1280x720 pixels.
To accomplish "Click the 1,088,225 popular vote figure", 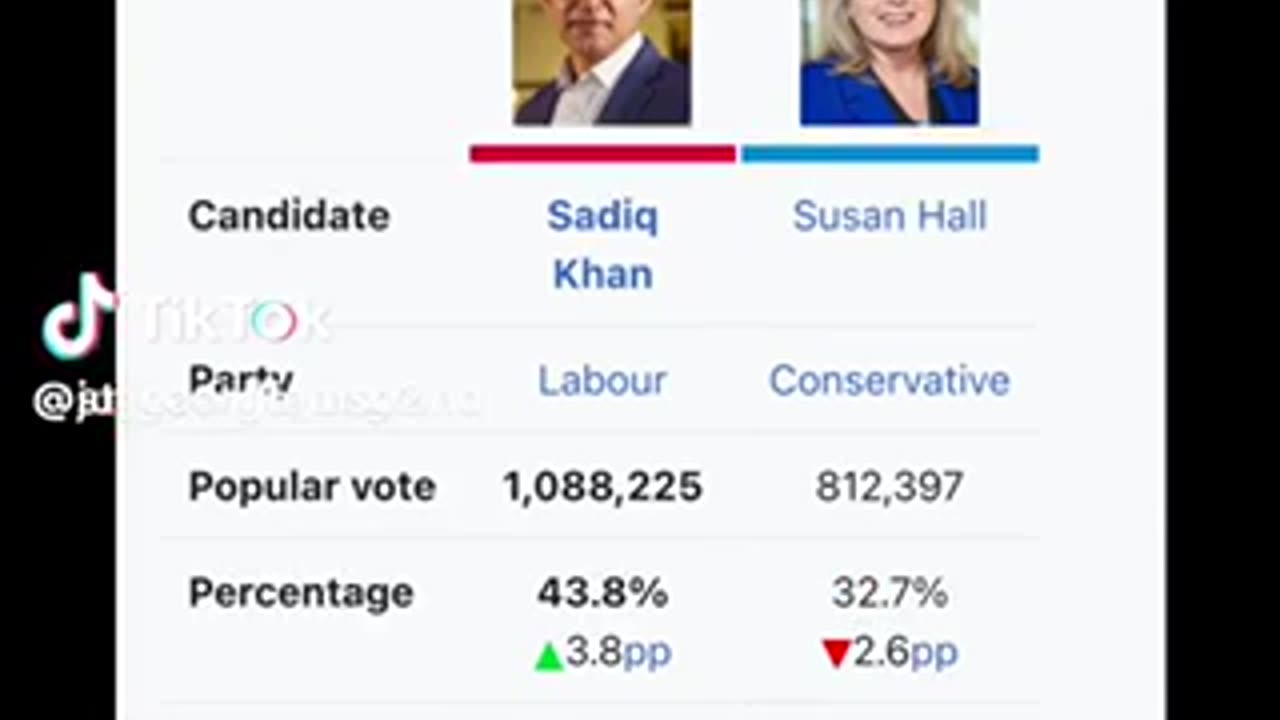I will click(x=602, y=487).
